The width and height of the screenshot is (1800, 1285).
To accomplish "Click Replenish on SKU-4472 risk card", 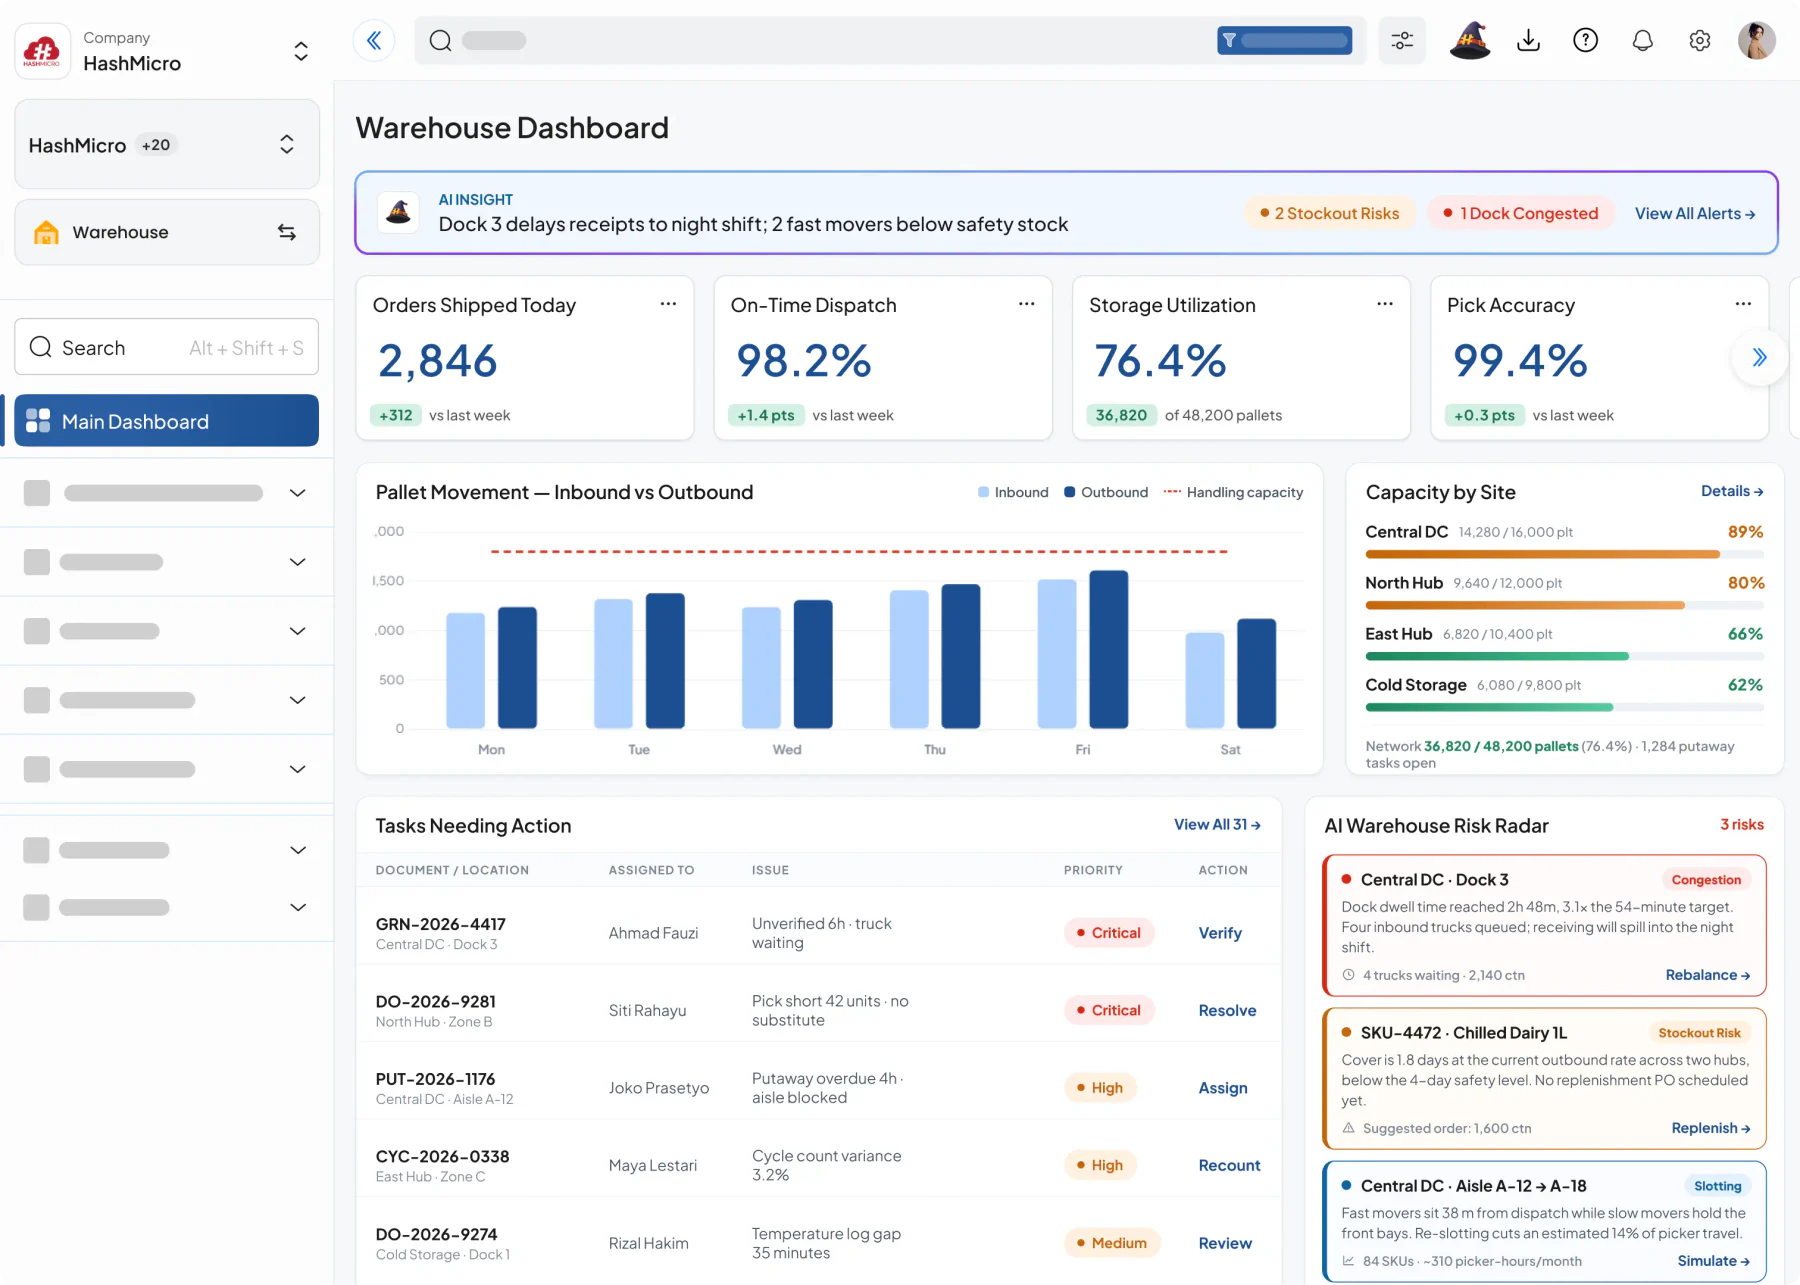I will [x=1711, y=1128].
